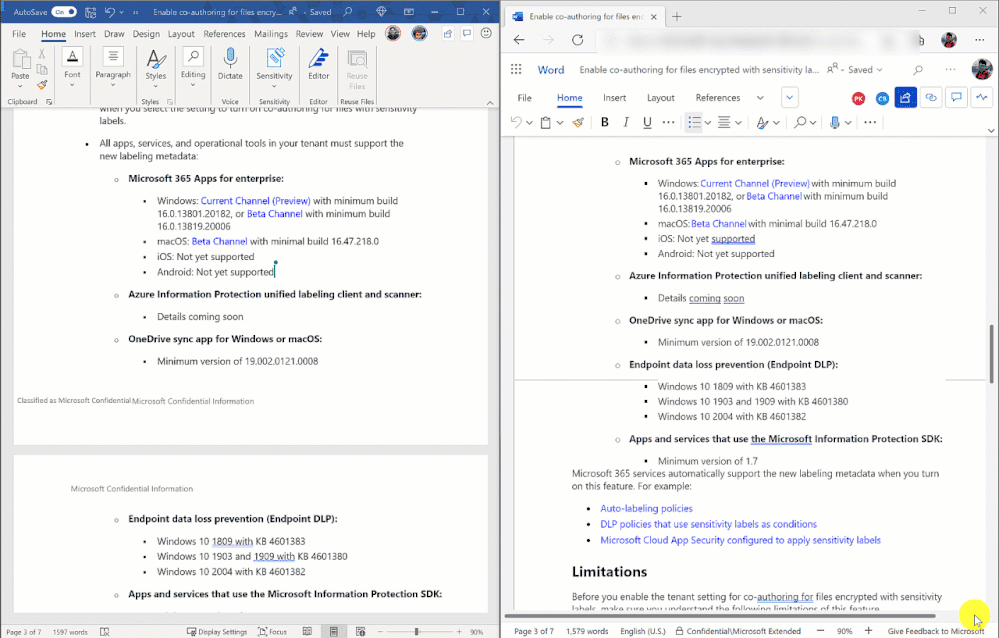Click the Copy icon in desktop Word ribbon

42,69
